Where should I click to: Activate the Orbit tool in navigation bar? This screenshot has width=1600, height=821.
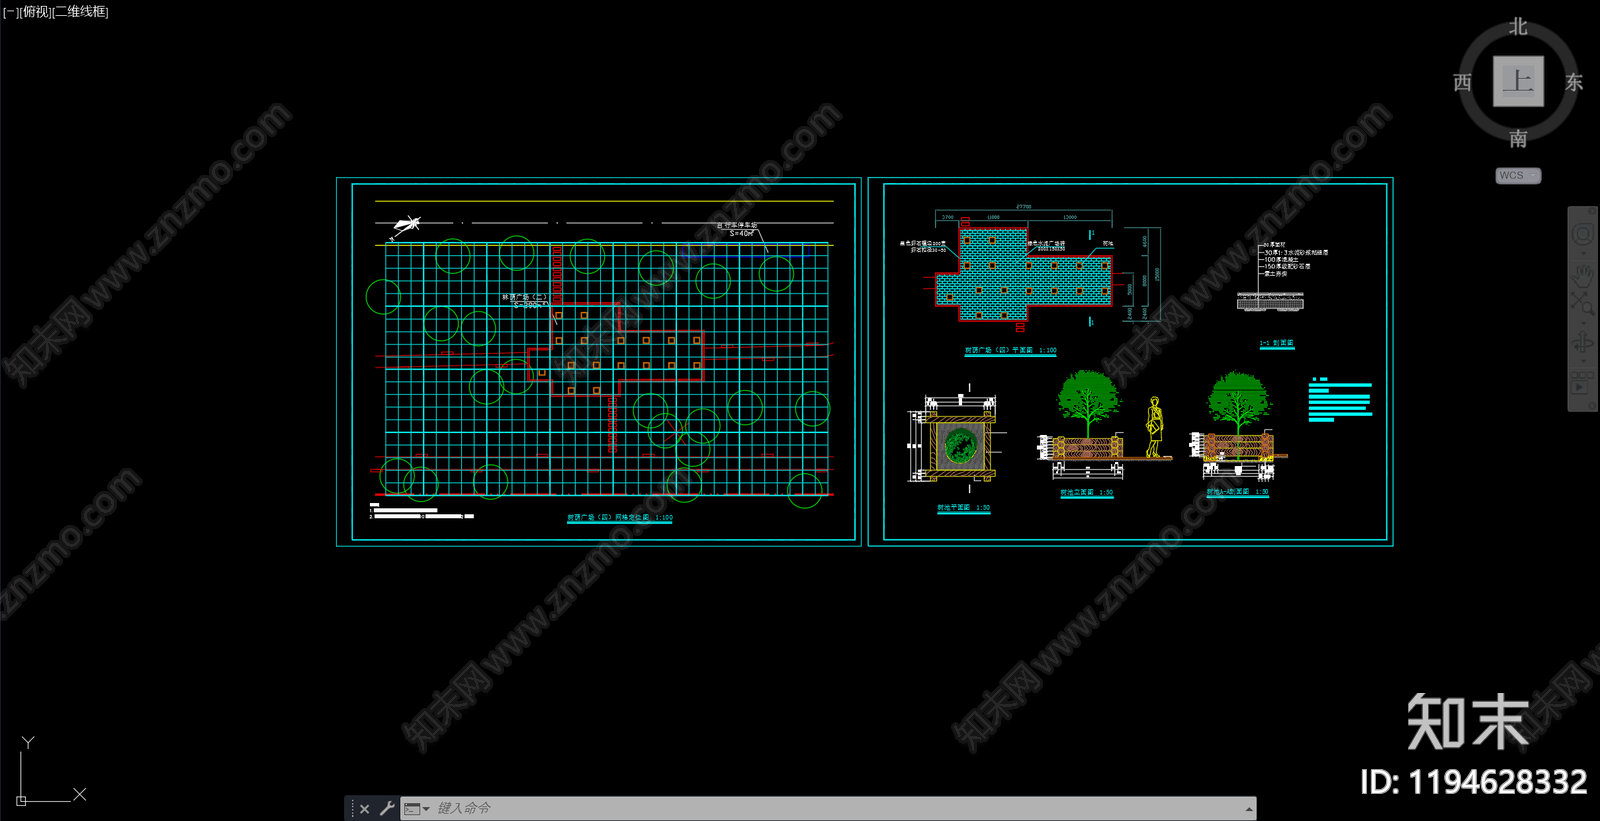click(x=1582, y=344)
